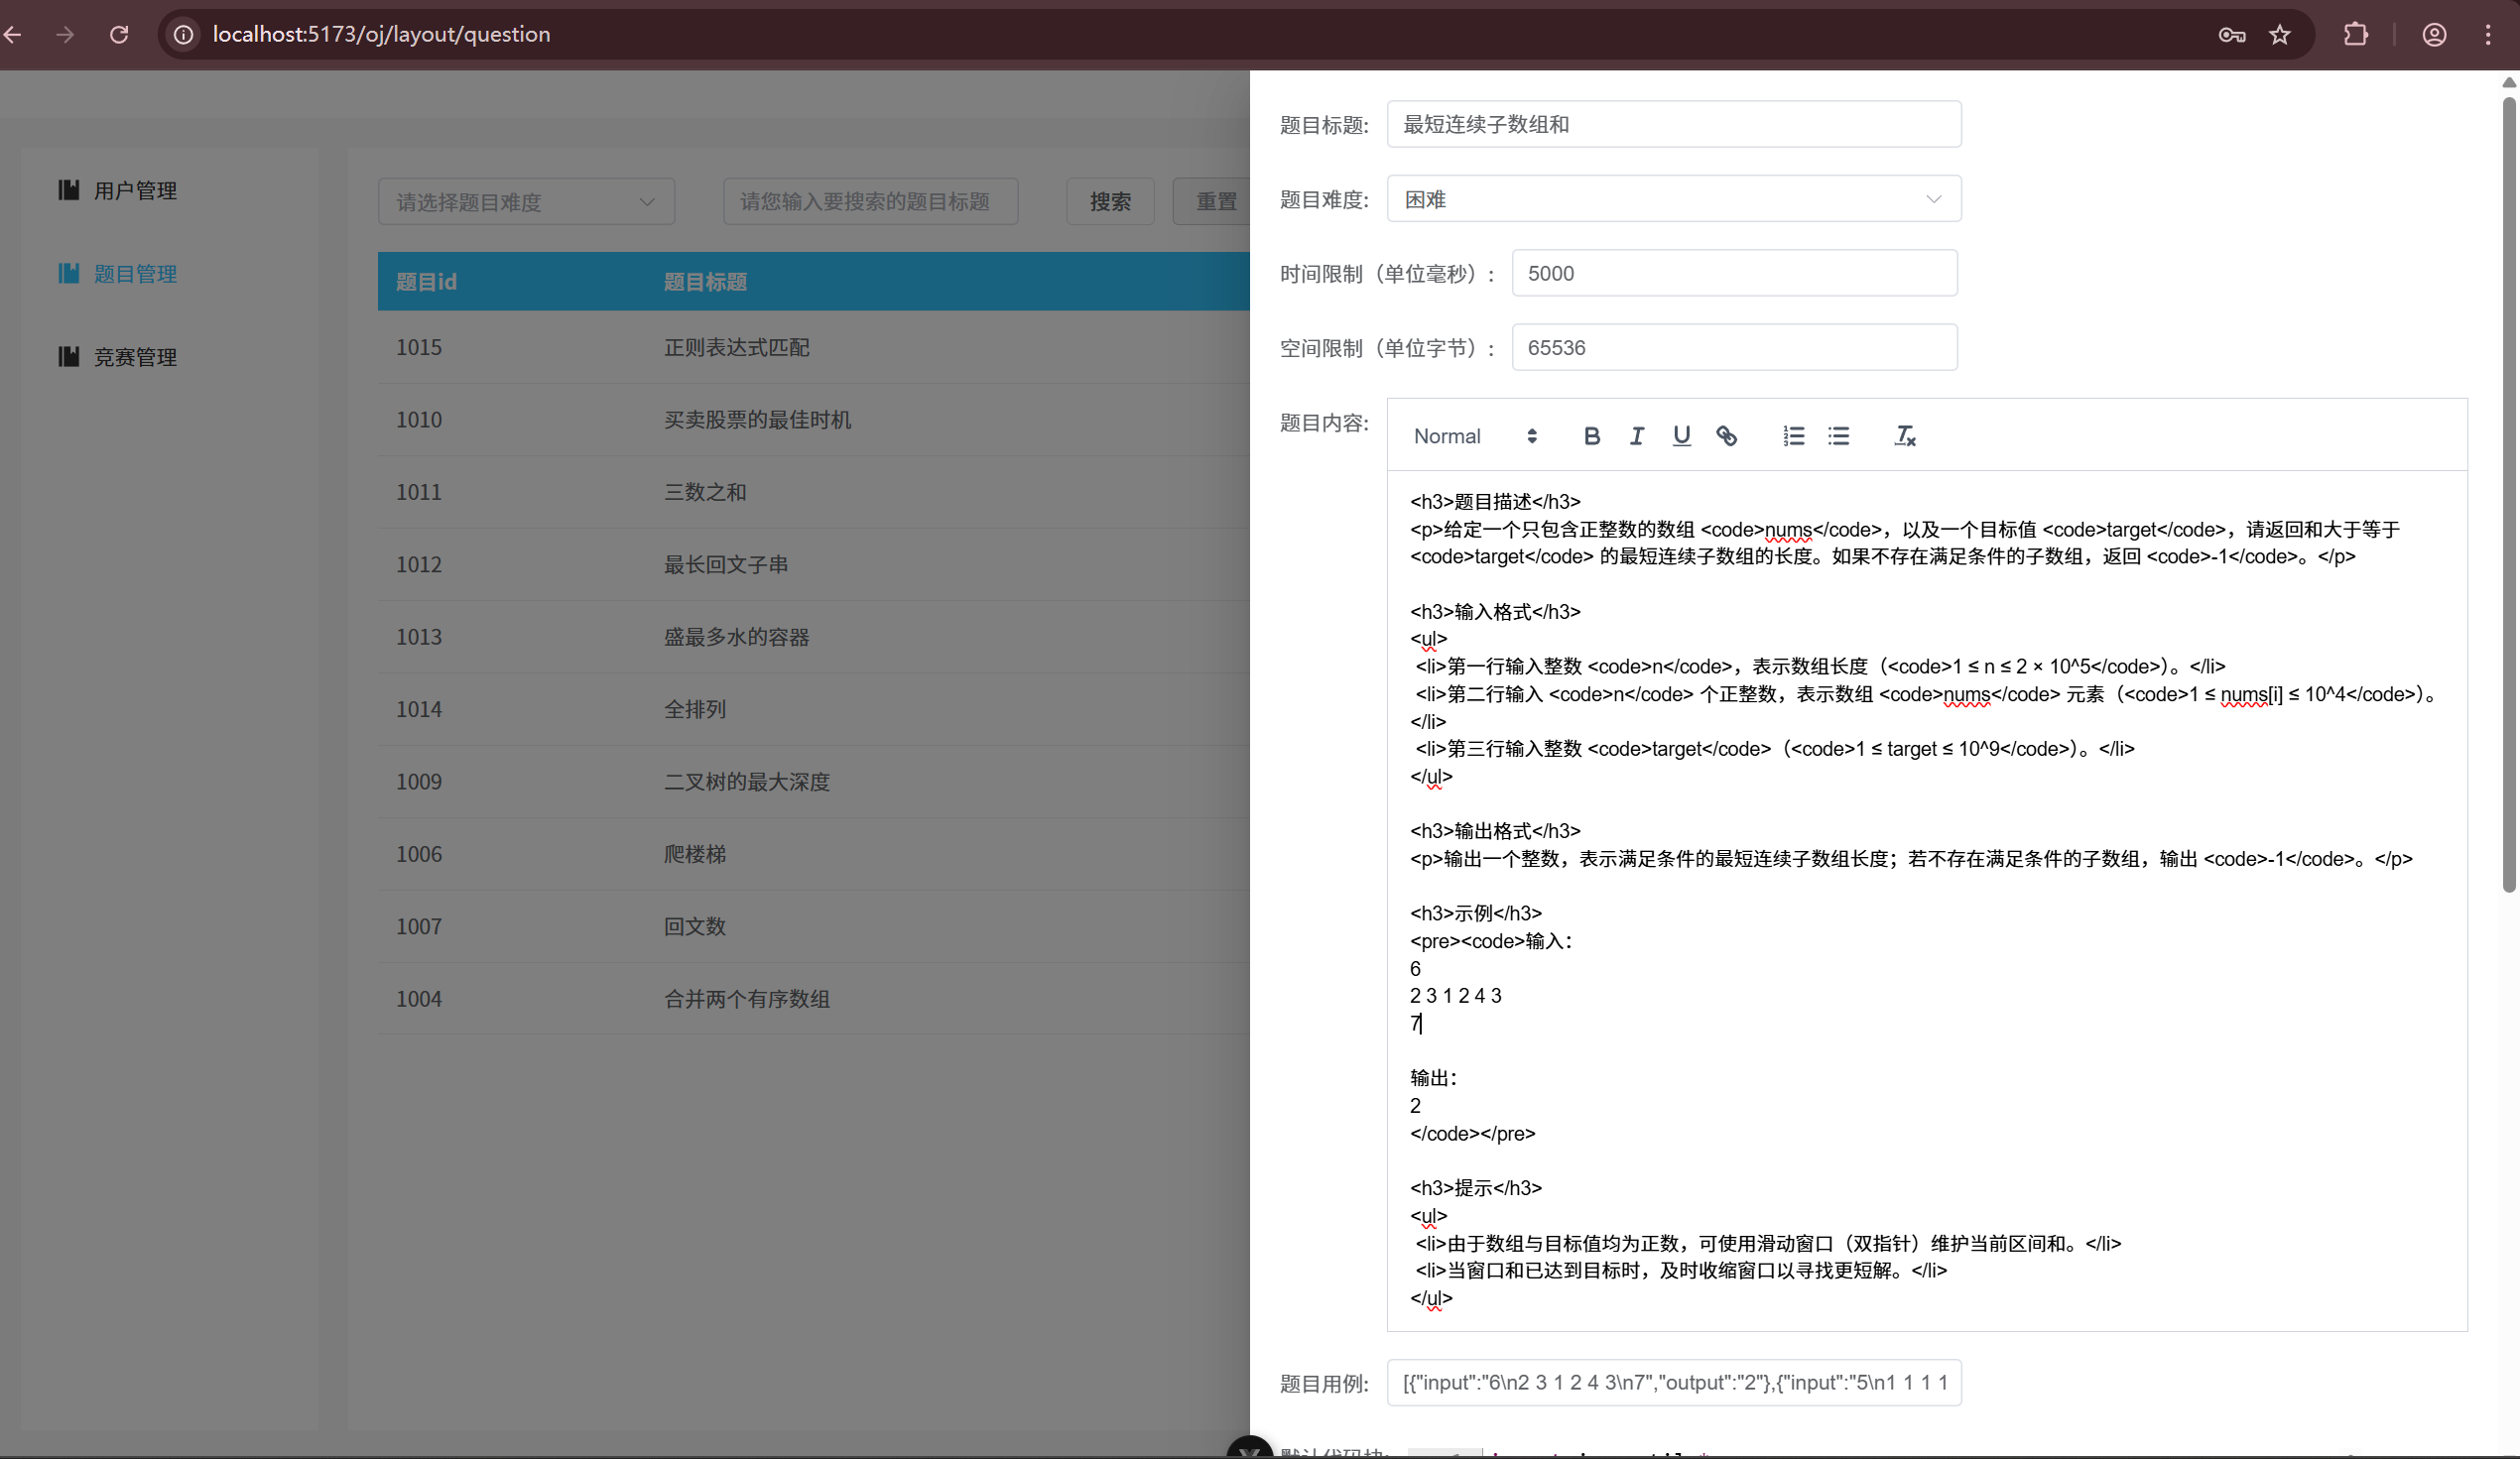
Task: Reload the page with the refresh icon
Action: 119,34
